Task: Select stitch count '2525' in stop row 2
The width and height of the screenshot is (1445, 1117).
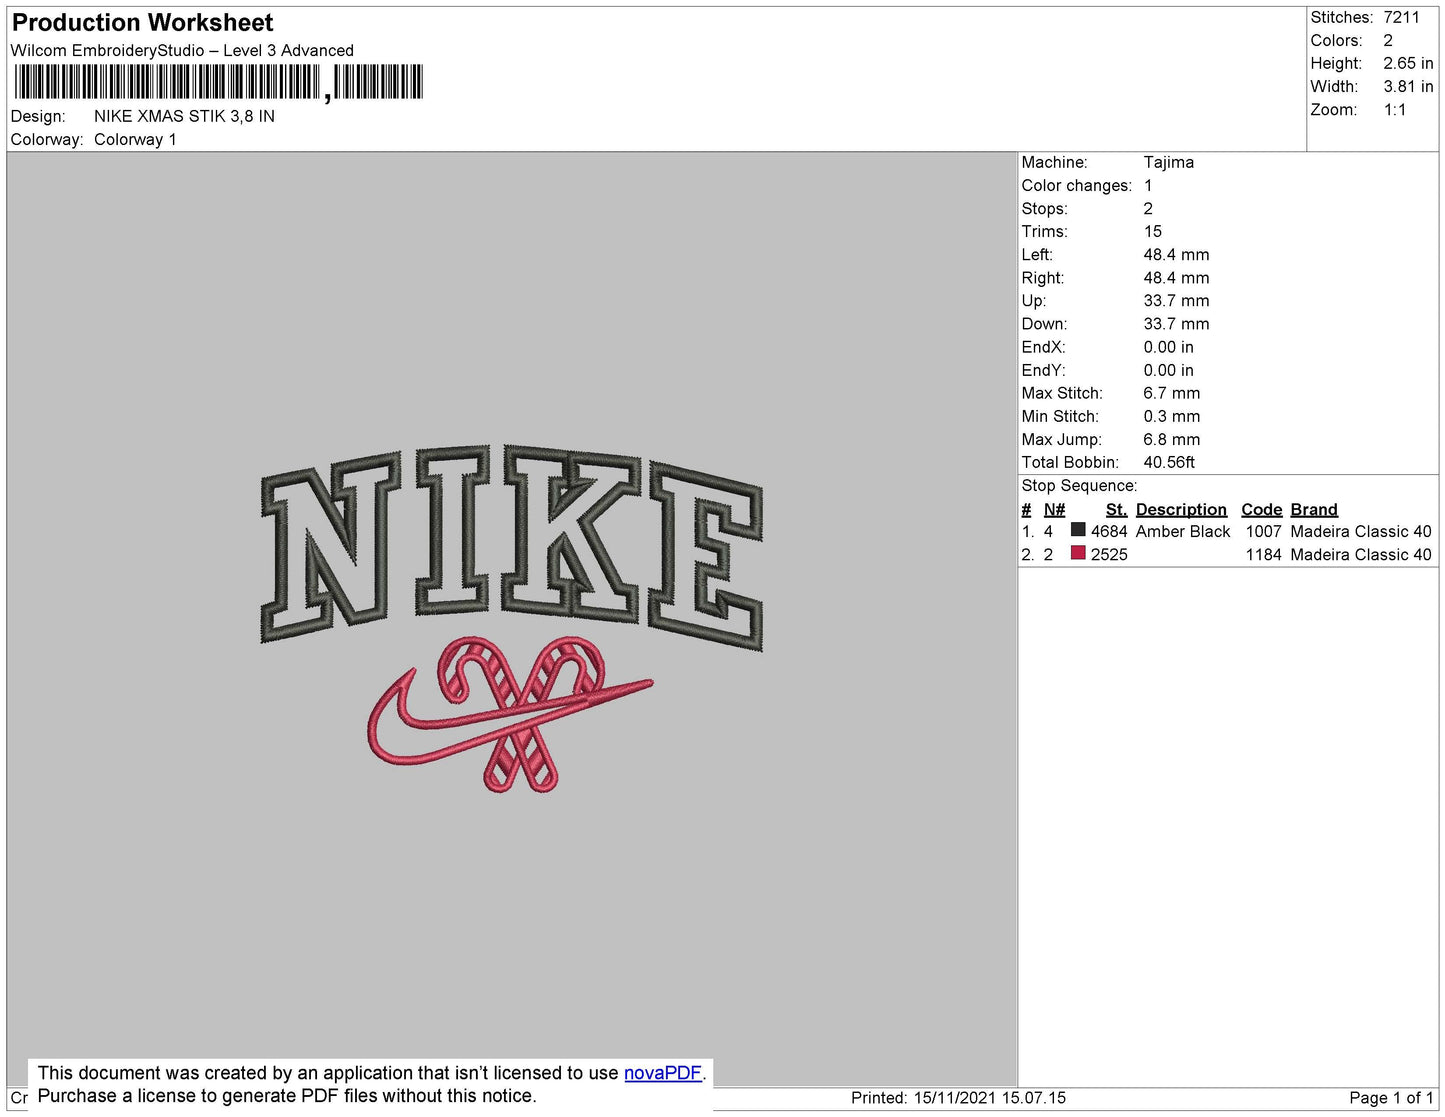Action: [1109, 555]
